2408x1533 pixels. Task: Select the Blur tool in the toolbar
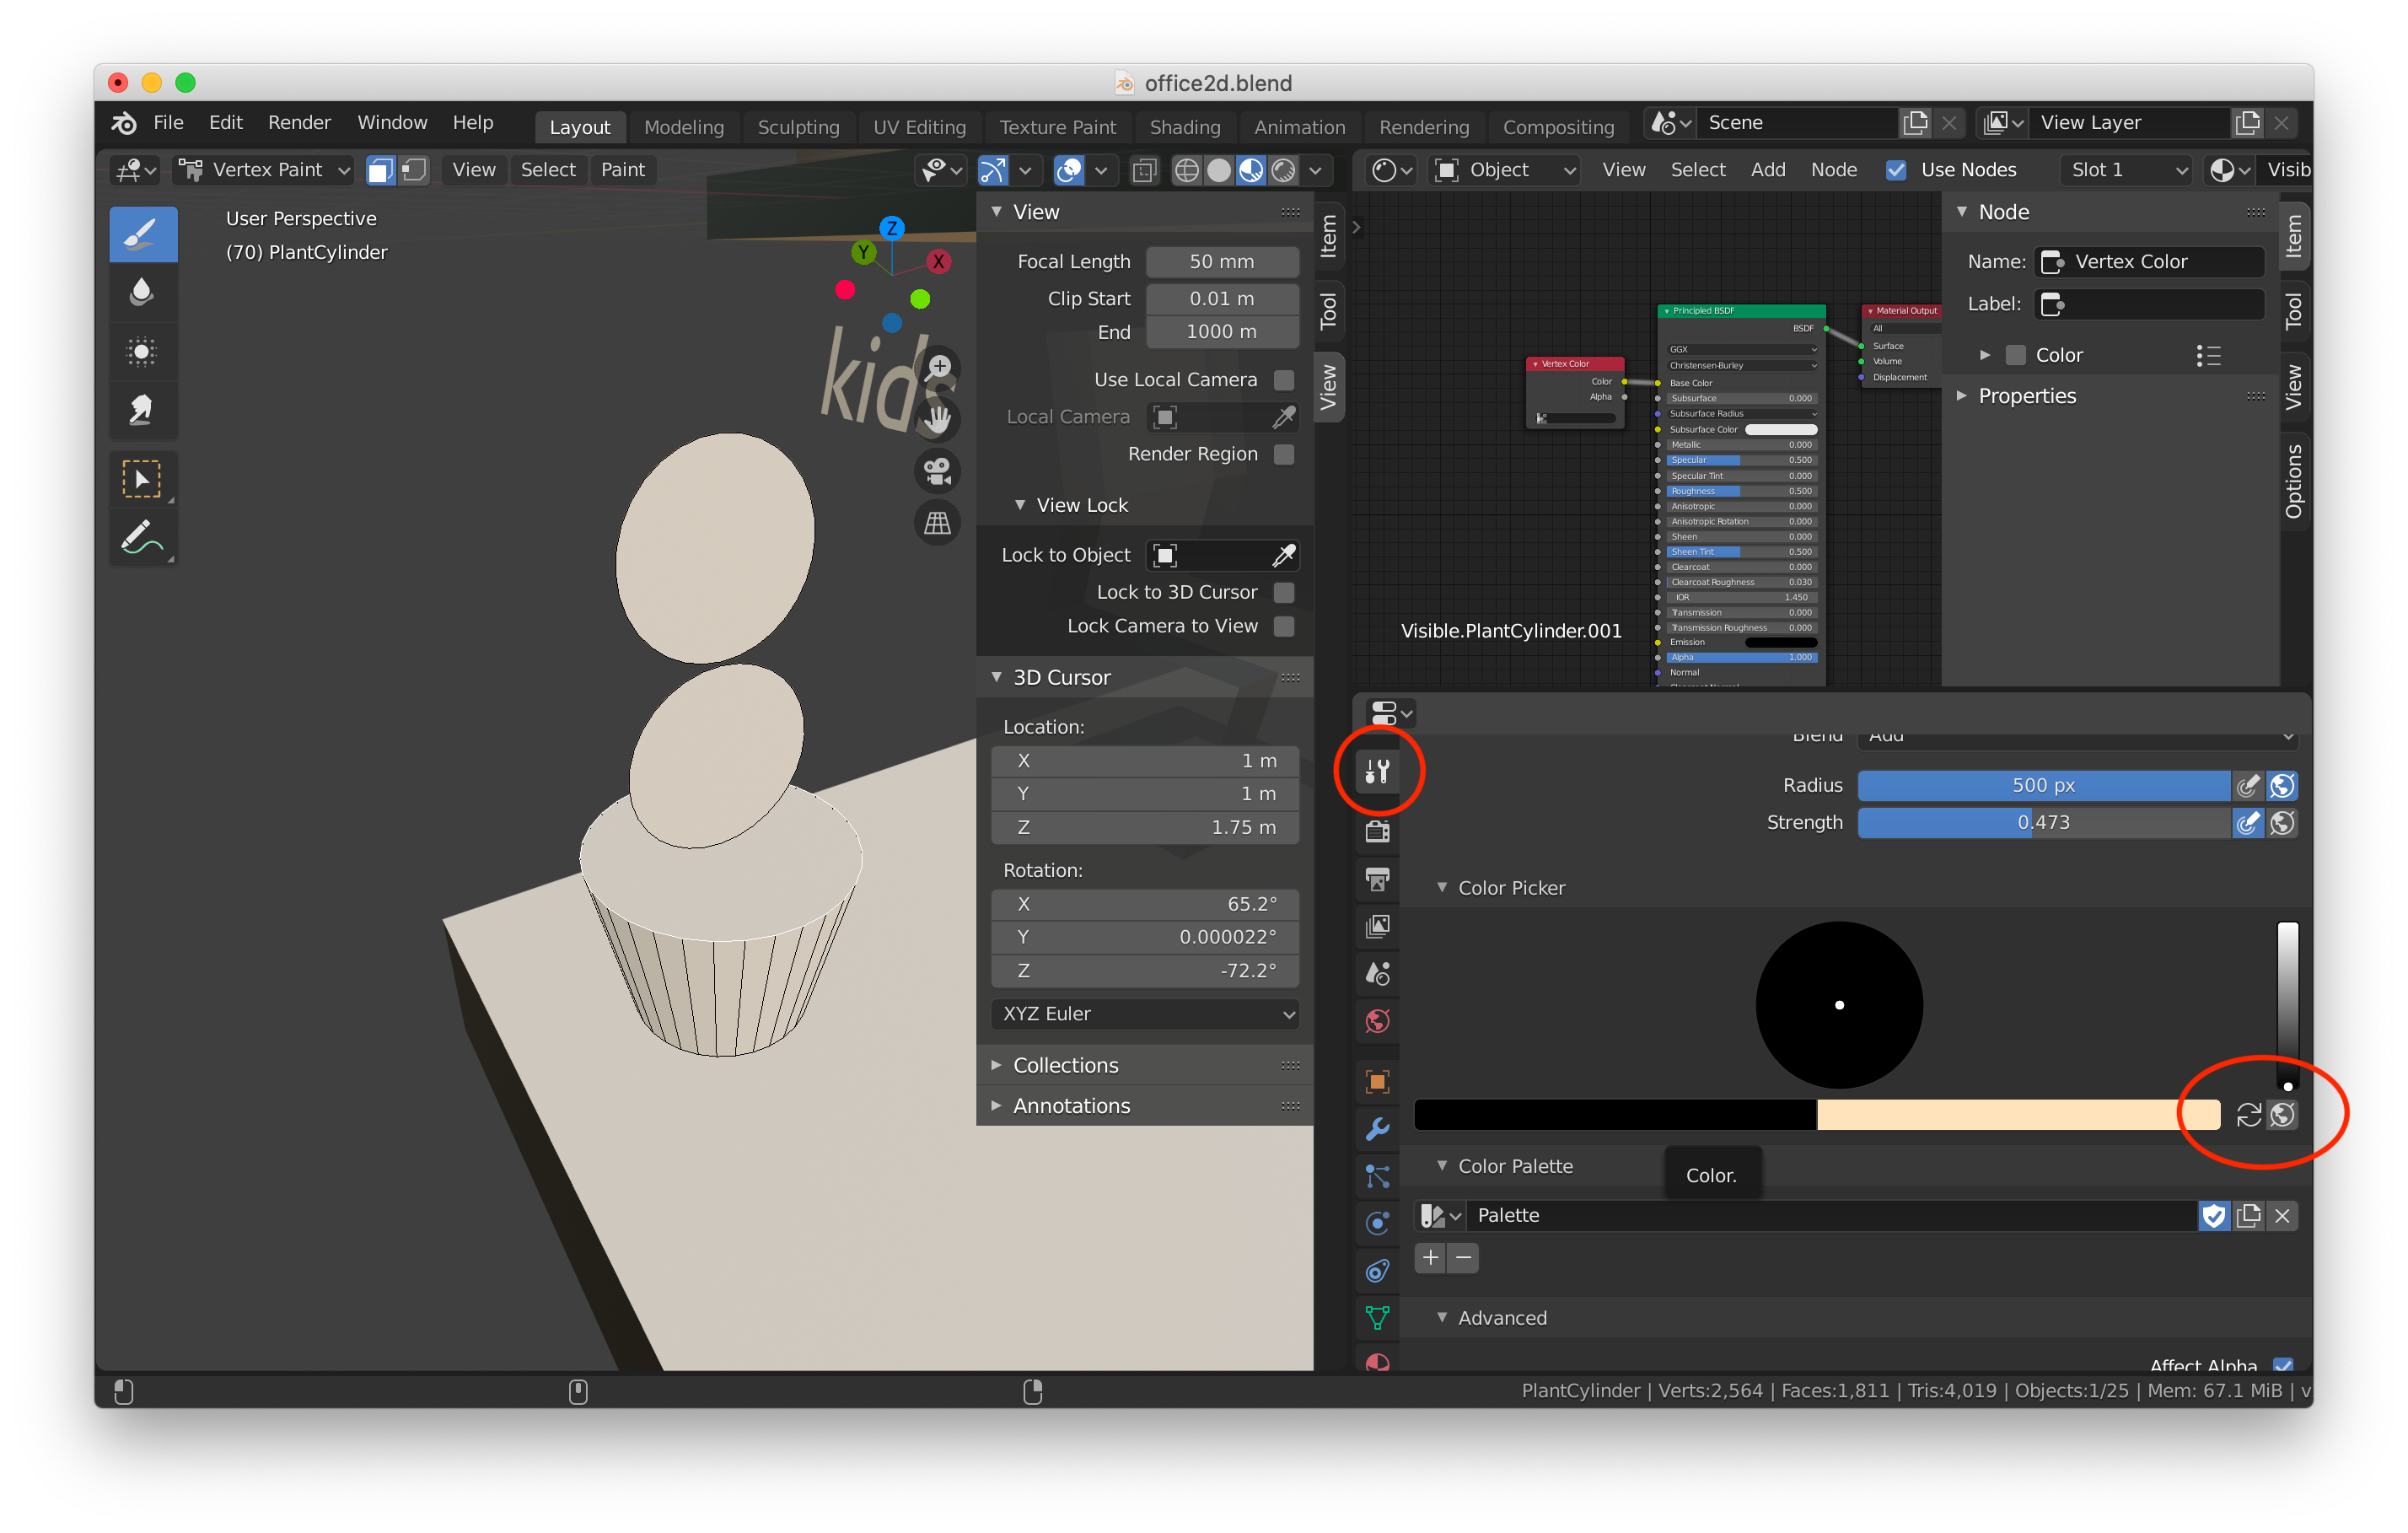[143, 291]
